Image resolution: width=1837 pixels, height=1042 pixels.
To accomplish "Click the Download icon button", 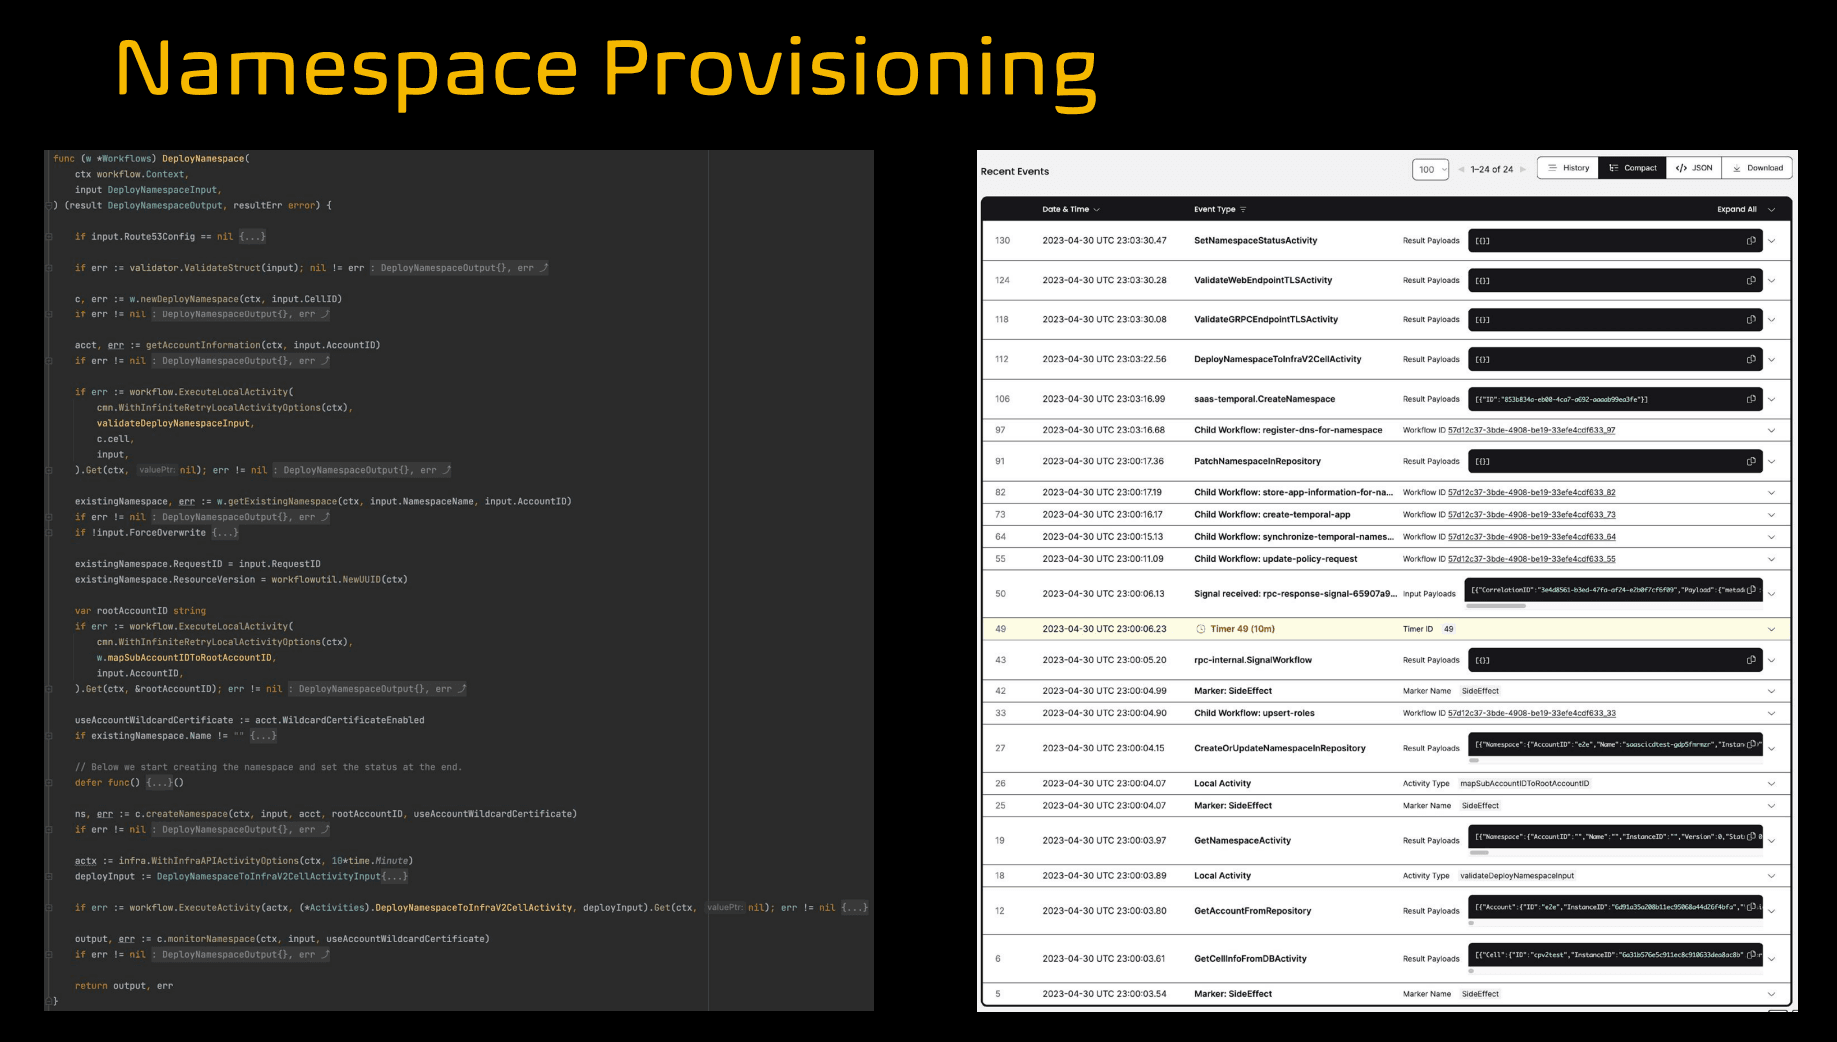I will tap(1757, 168).
